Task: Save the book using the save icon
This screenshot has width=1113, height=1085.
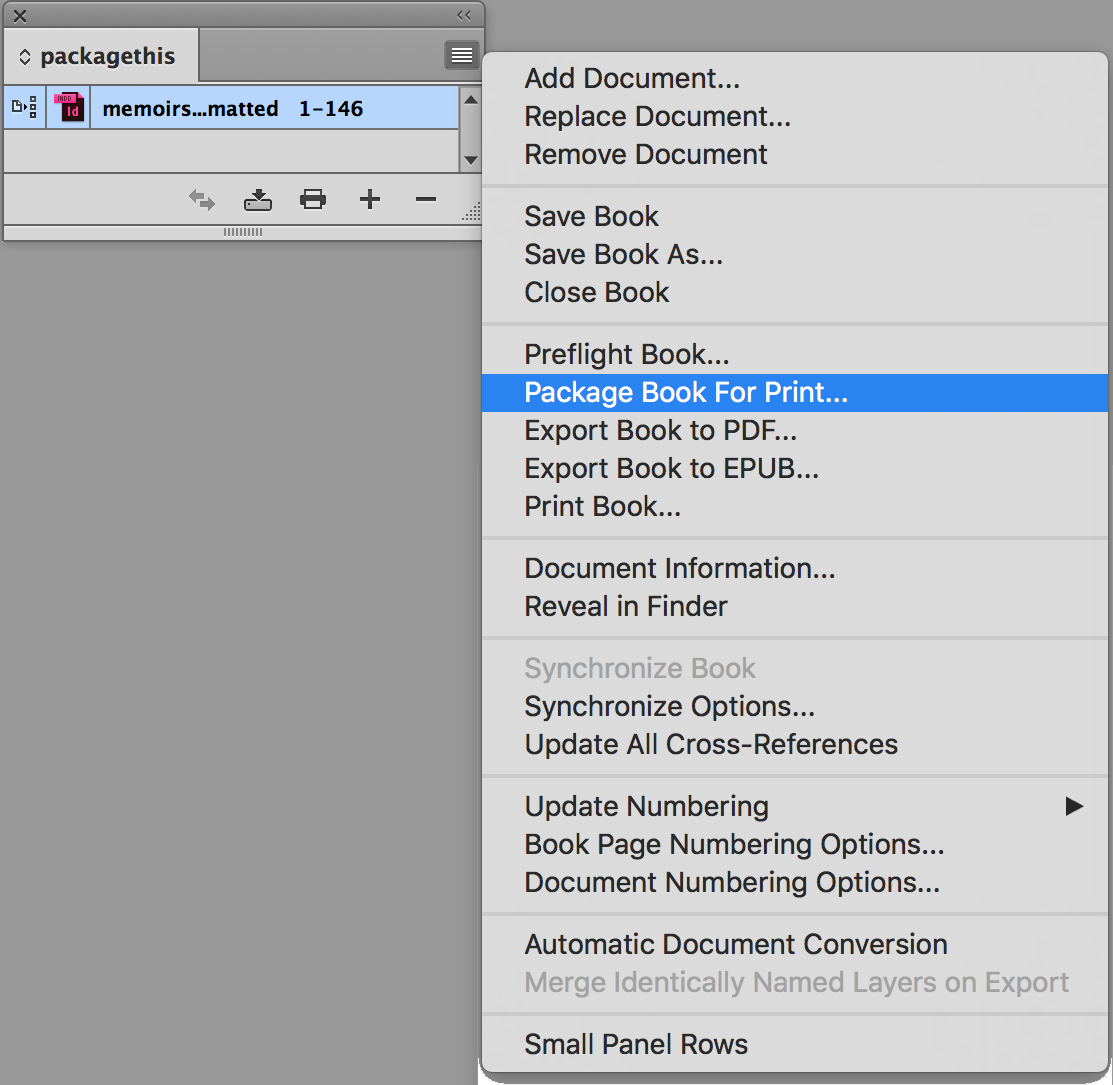Action: tap(257, 199)
